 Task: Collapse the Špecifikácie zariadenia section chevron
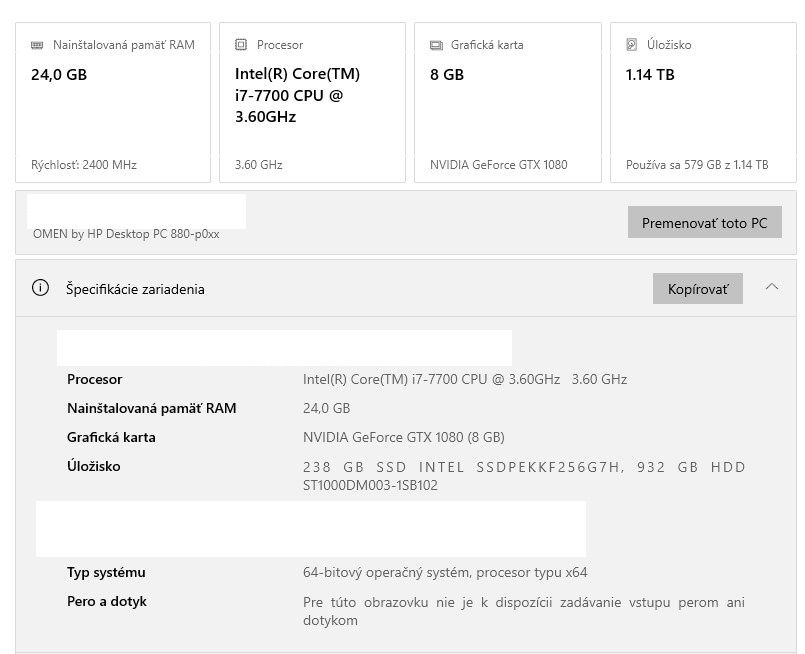click(x=771, y=288)
